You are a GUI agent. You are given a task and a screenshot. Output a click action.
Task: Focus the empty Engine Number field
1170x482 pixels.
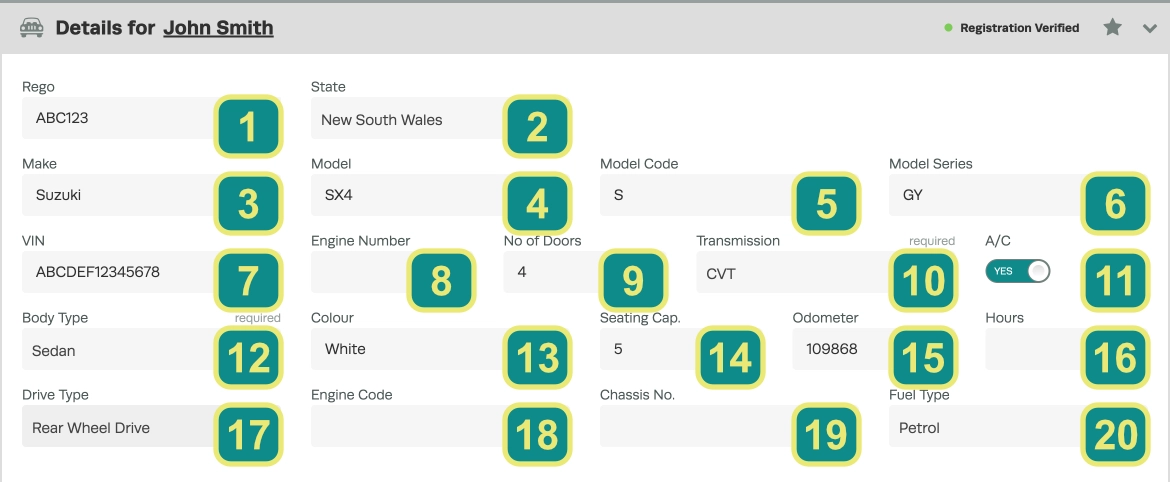392,272
